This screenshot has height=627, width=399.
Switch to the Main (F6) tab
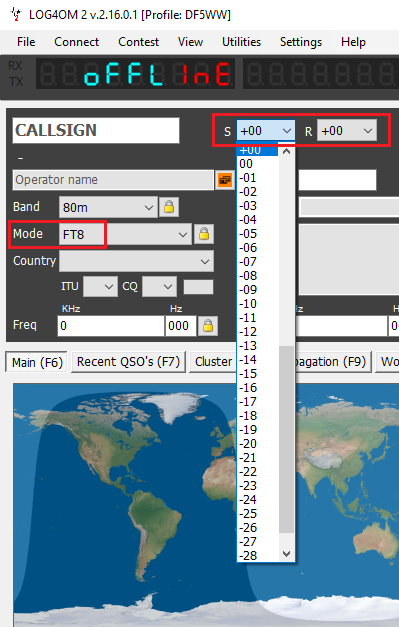pos(37,362)
